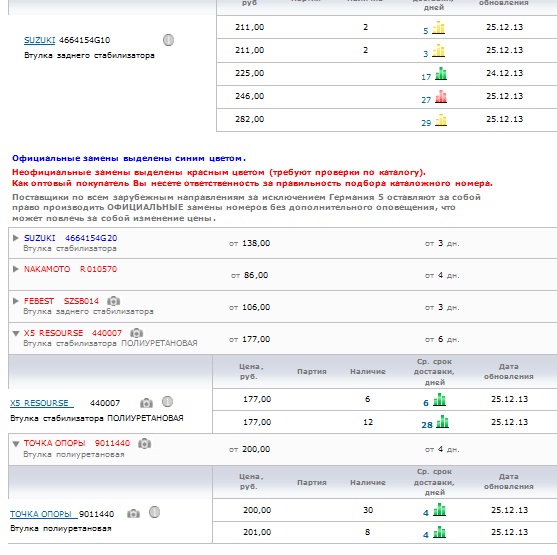
Task: Select availability value 30 for ТОЧКА ОПОРЫ
Action: [x=368, y=510]
